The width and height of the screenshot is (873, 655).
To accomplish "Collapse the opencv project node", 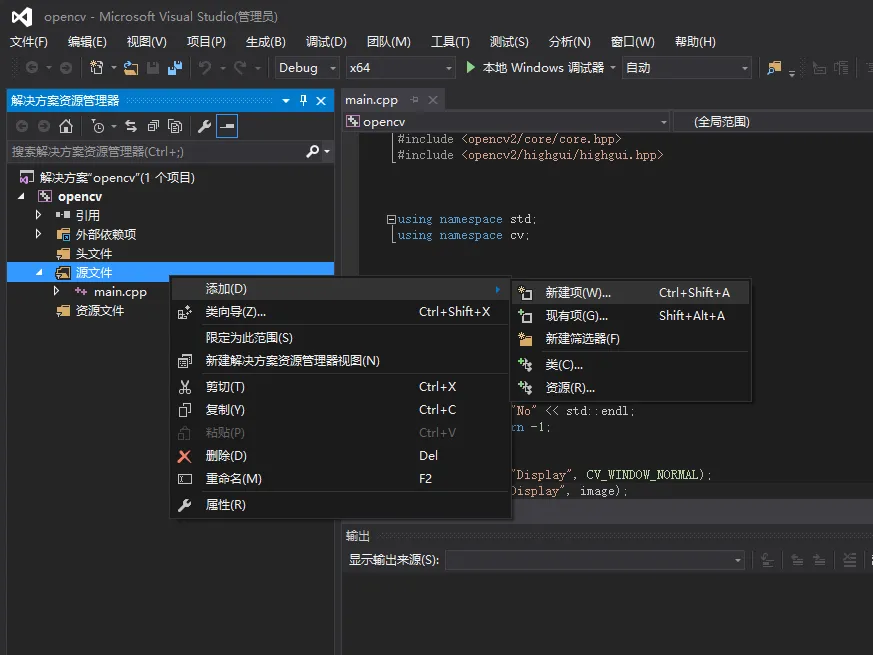I will point(21,196).
